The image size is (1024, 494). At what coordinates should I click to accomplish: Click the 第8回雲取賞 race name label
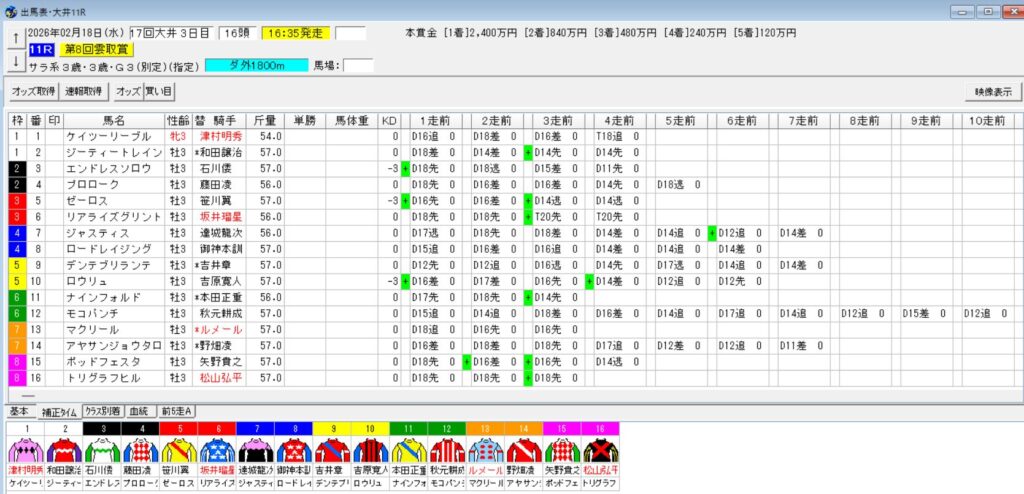[x=96, y=50]
